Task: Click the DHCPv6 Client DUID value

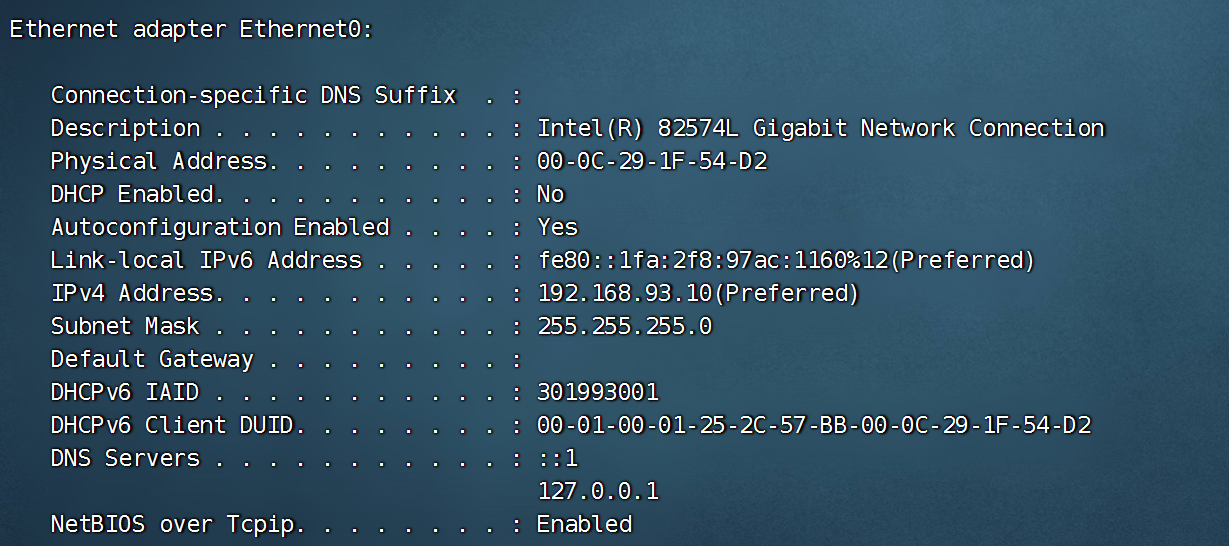Action: [813, 425]
